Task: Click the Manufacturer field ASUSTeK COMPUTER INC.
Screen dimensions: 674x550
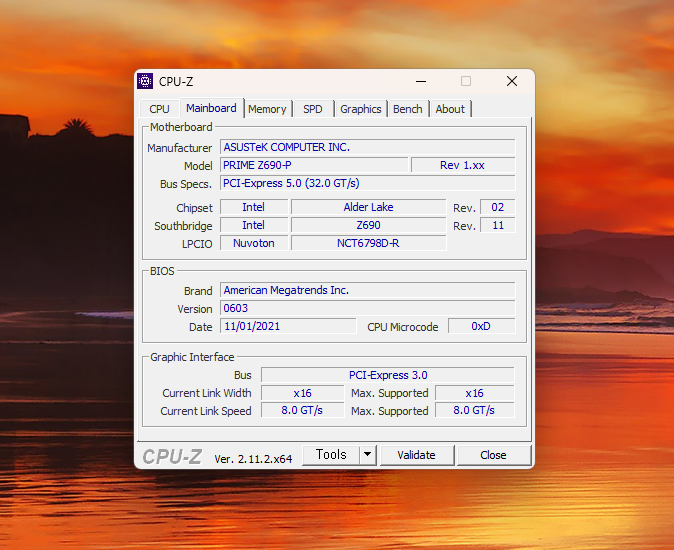Action: tap(368, 147)
